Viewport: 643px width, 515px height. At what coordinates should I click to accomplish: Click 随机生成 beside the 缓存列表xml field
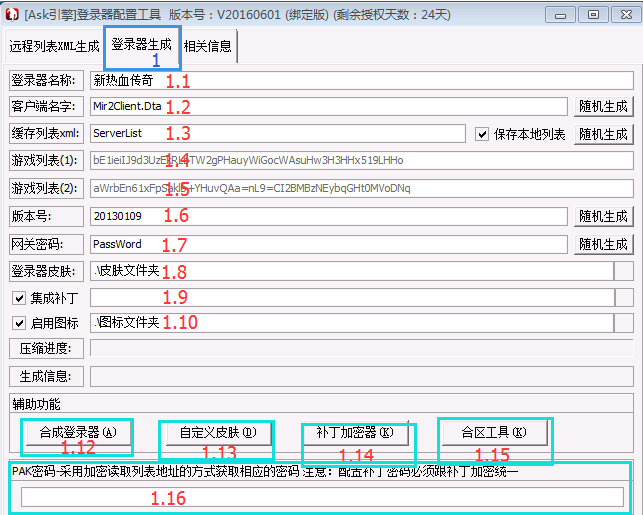[605, 134]
